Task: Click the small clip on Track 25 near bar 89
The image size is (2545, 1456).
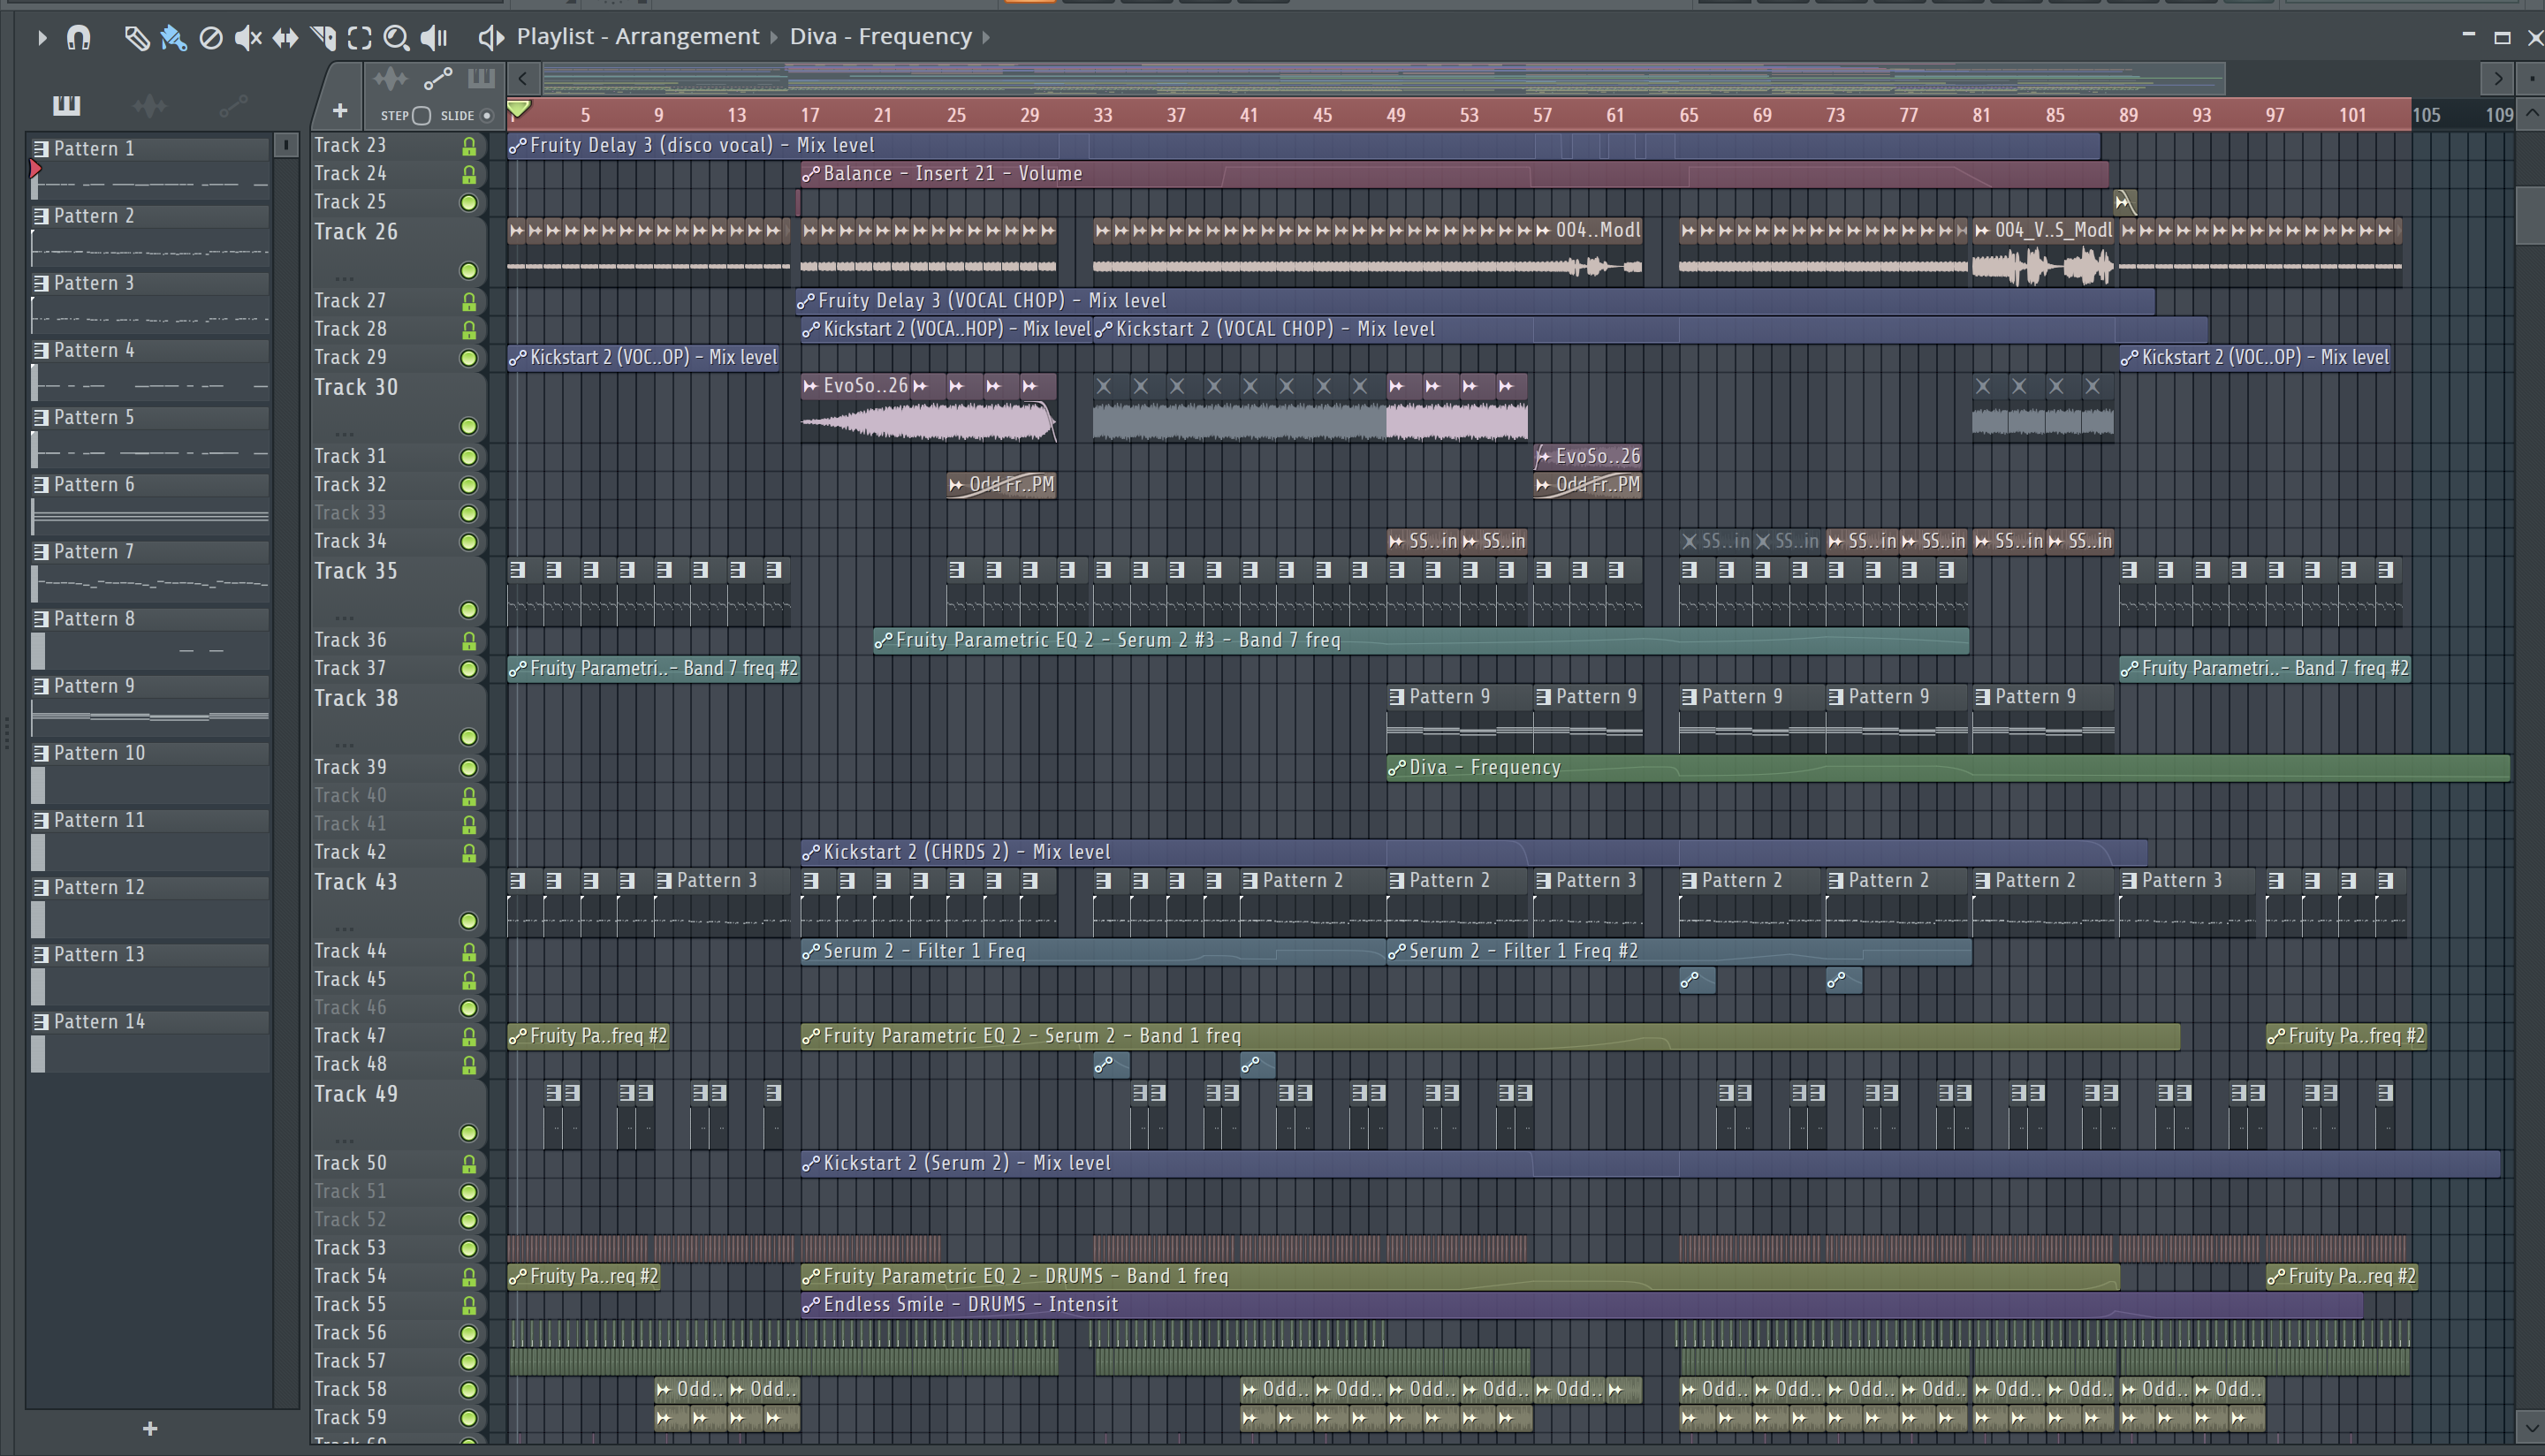Action: (x=2125, y=203)
